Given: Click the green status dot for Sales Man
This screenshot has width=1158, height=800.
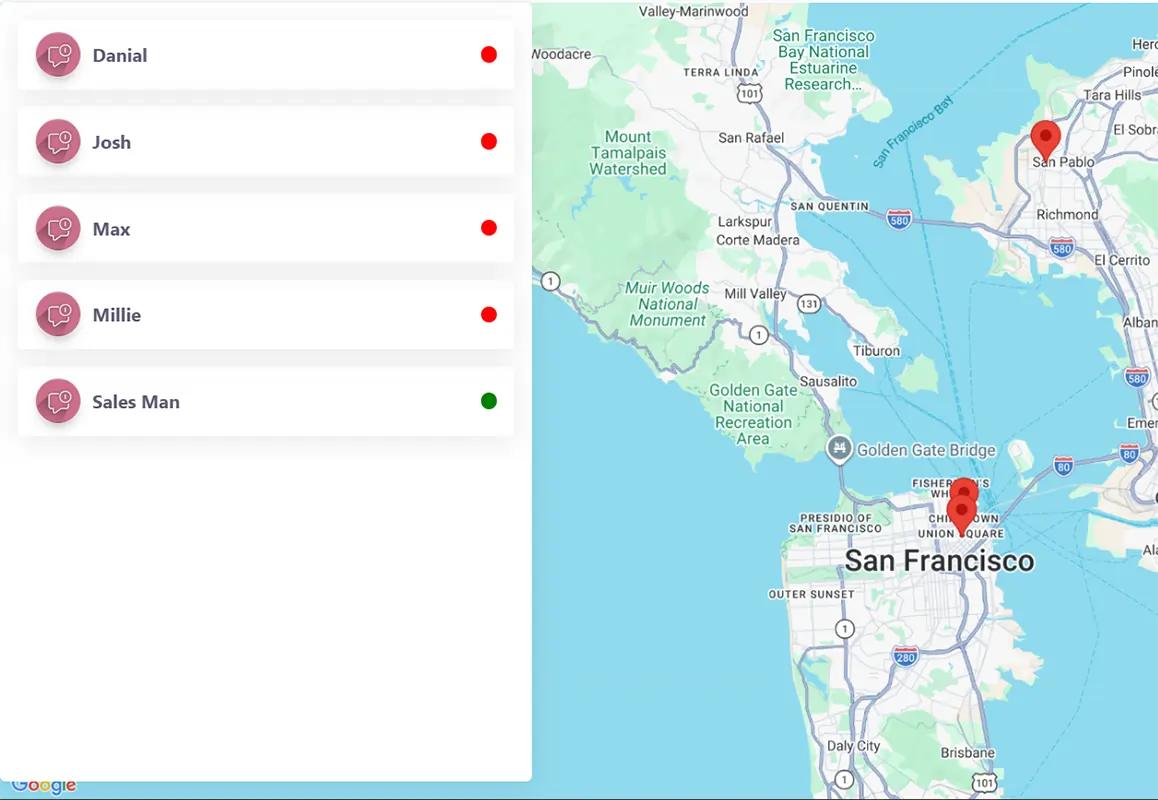Looking at the screenshot, I should point(489,401).
